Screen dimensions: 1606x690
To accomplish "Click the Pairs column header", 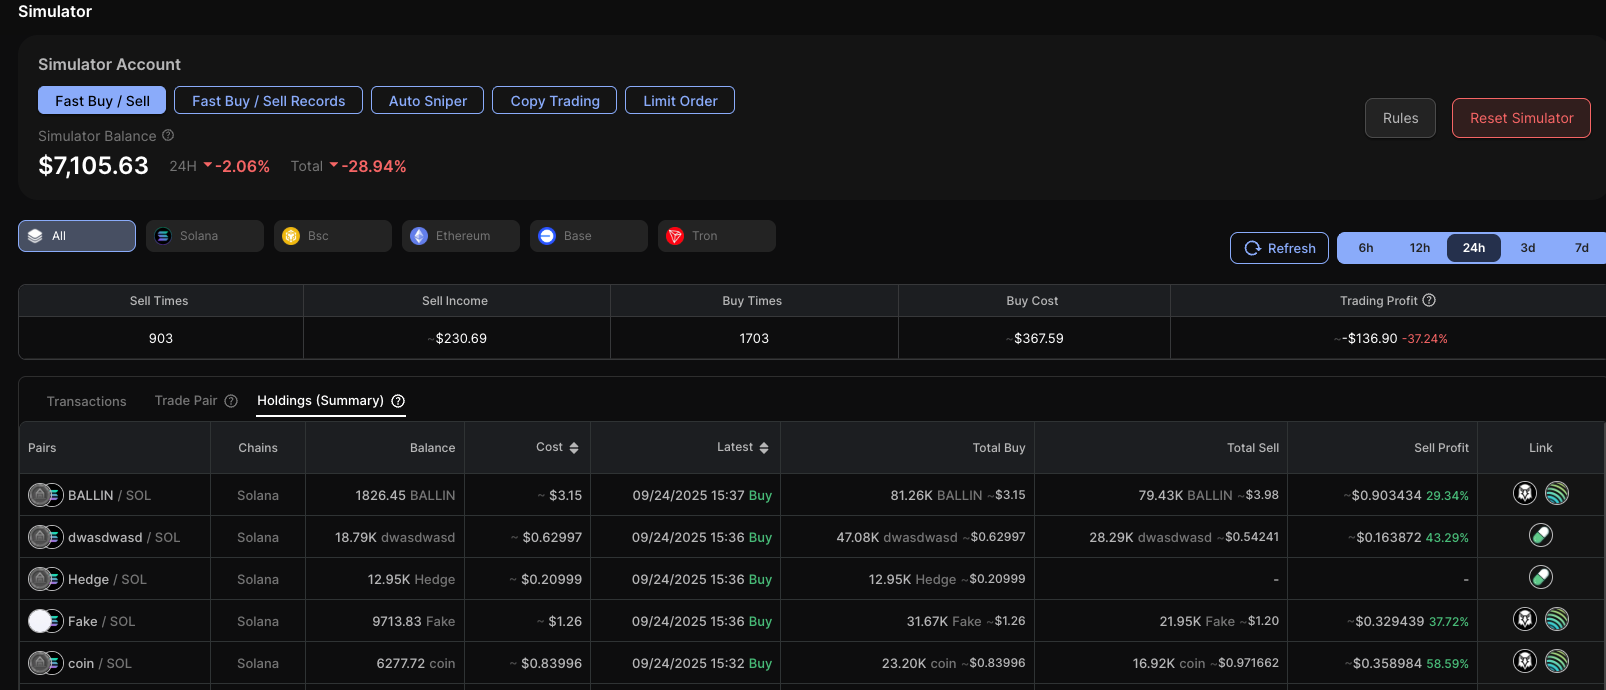I will coord(42,447).
